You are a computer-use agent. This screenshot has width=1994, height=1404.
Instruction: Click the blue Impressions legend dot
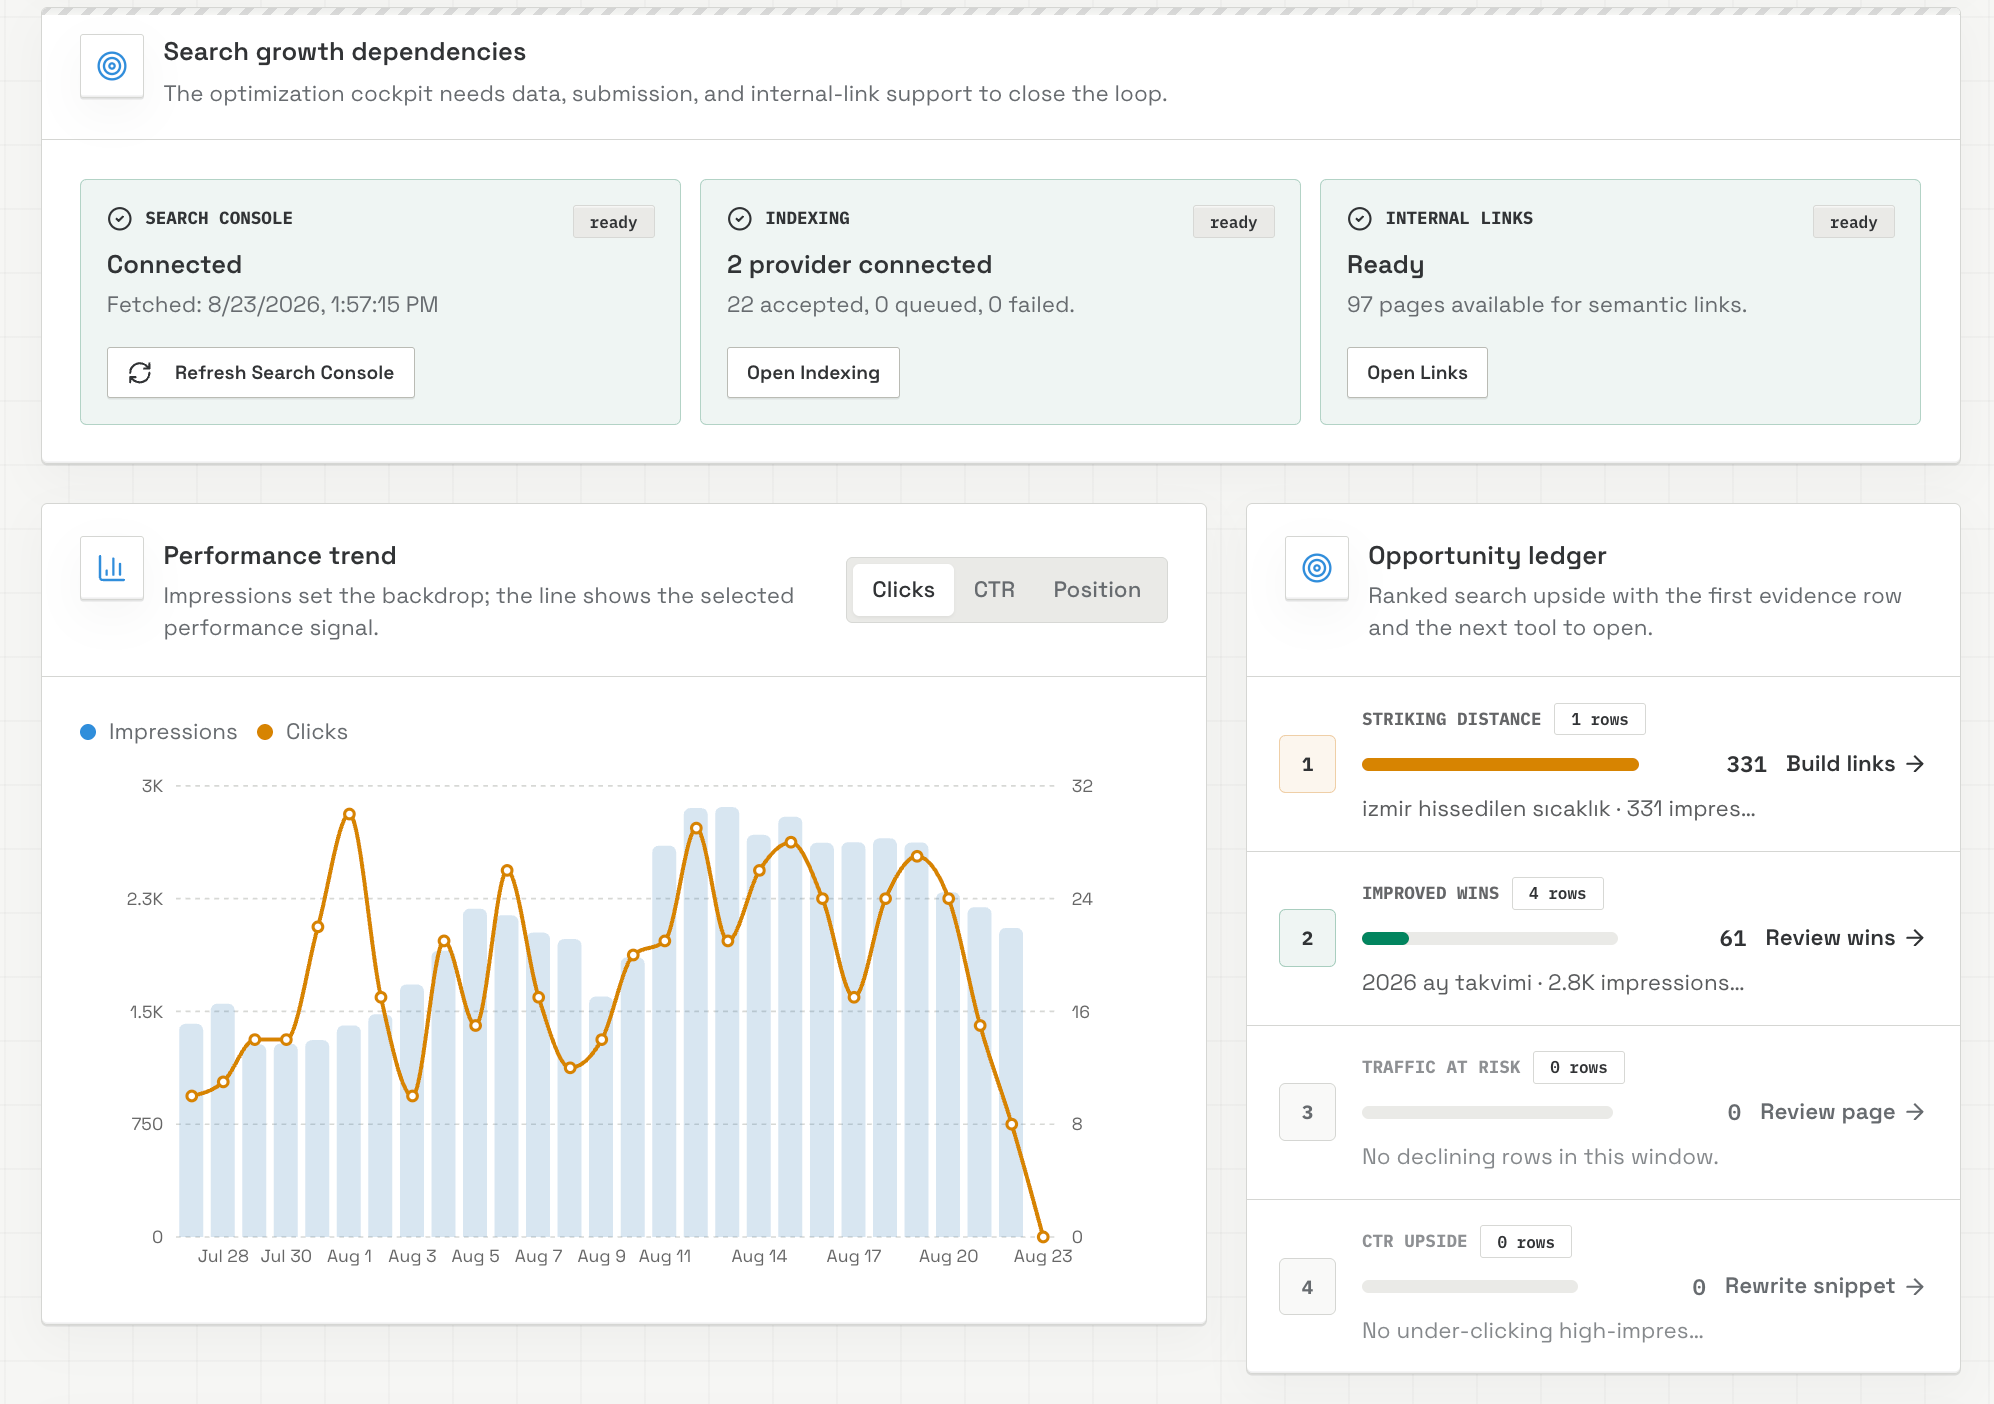88,732
